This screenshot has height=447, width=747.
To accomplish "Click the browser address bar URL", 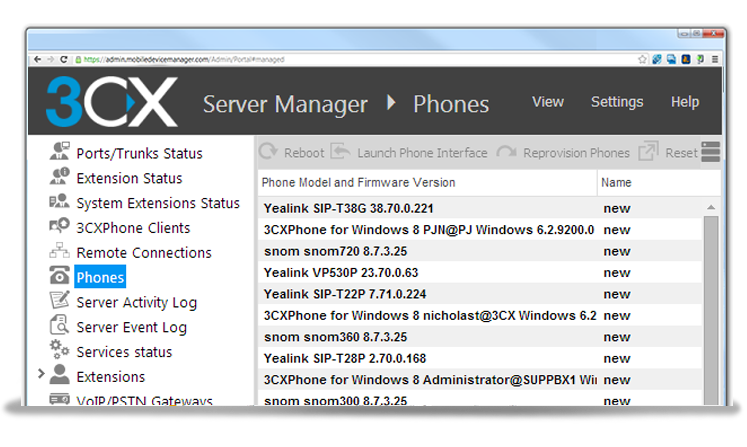I will click(184, 60).
